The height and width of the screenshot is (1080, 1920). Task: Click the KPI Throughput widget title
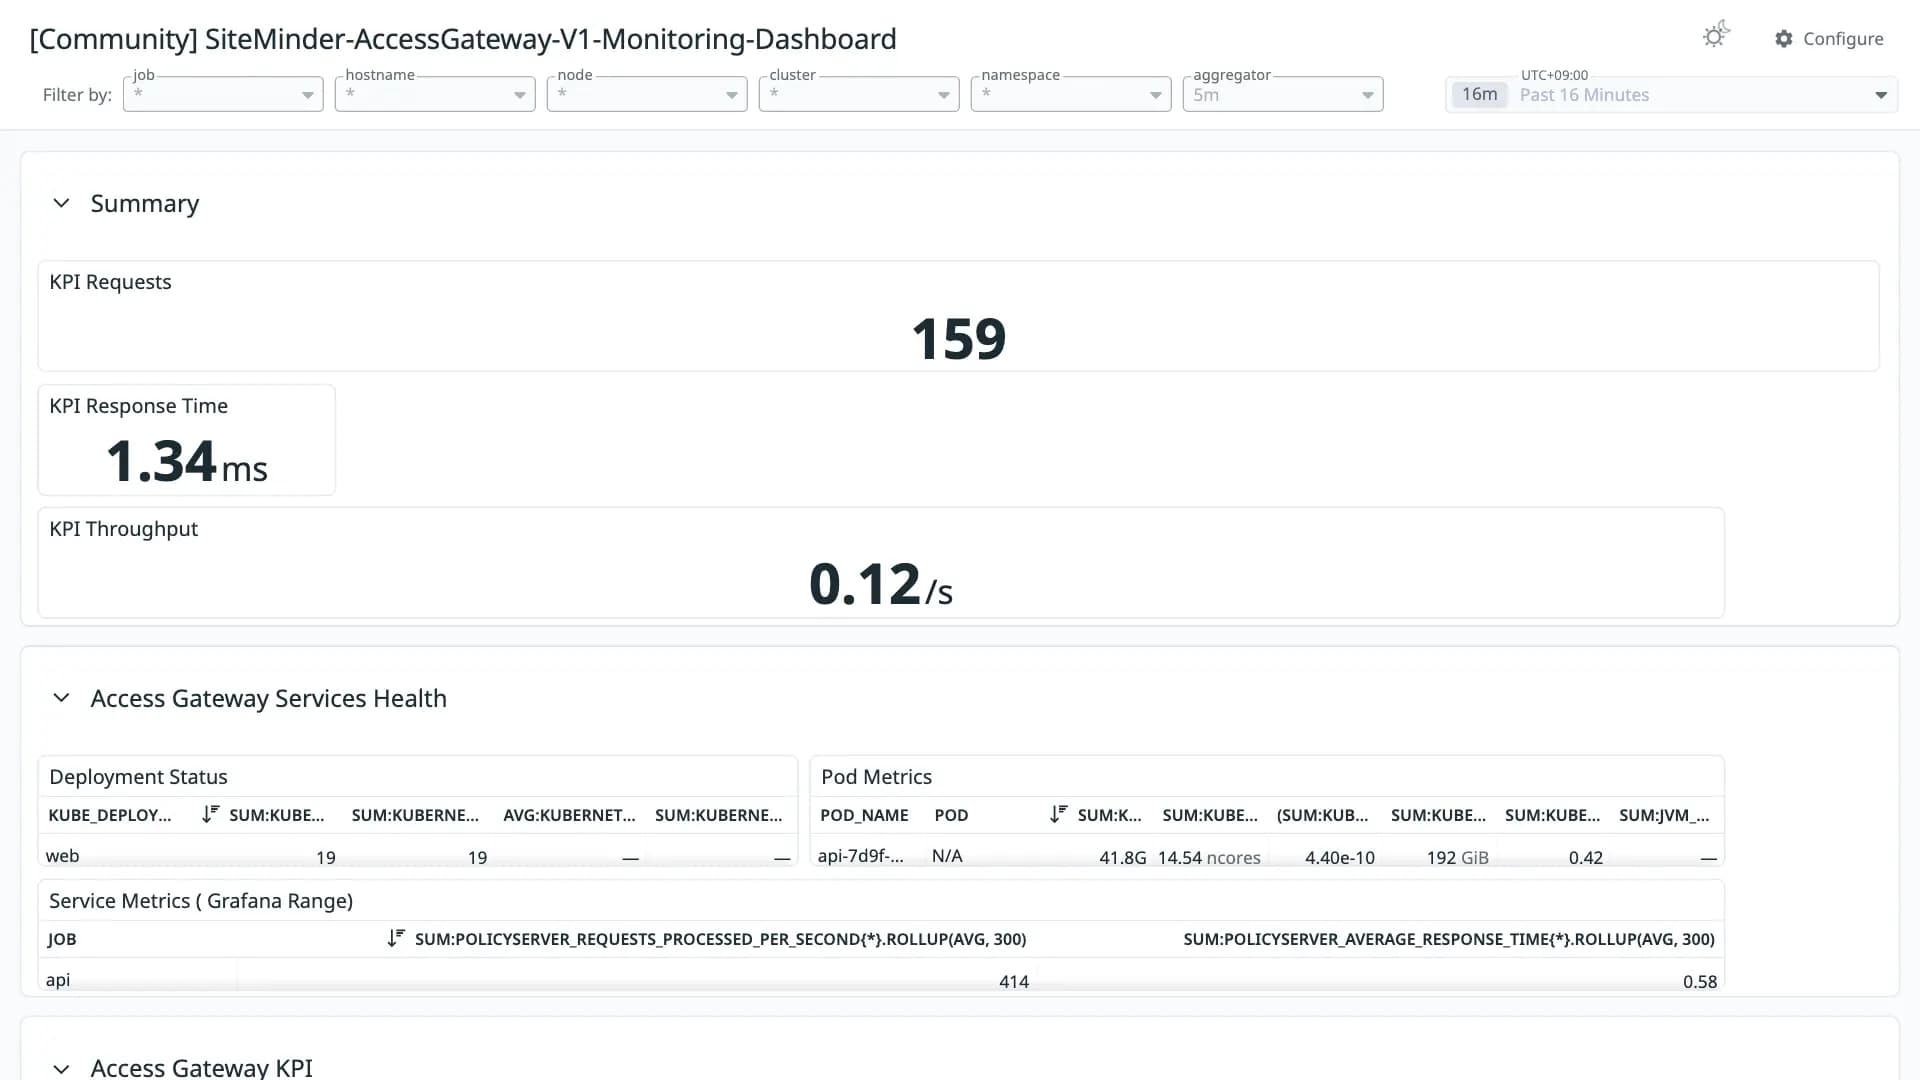tap(123, 529)
